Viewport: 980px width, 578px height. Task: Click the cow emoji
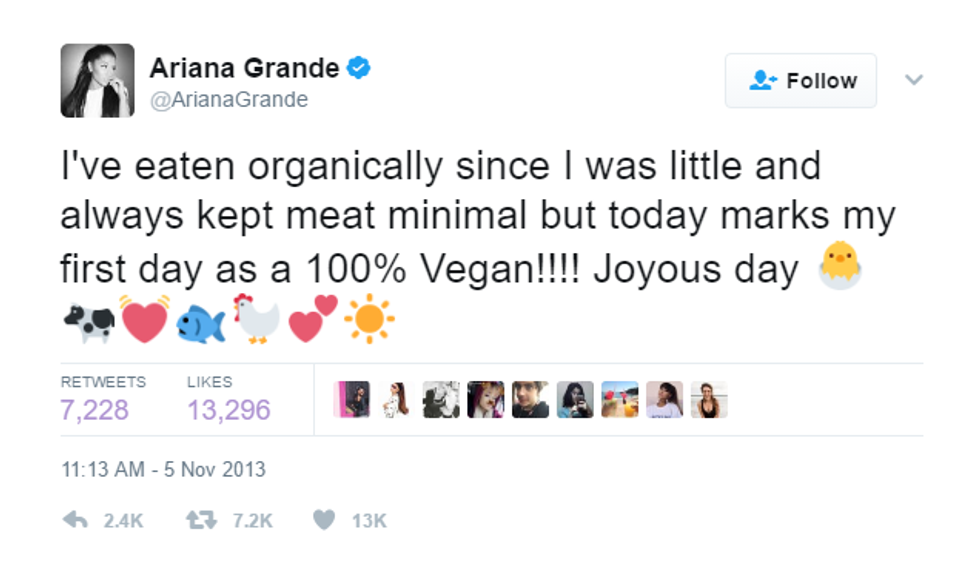88,322
